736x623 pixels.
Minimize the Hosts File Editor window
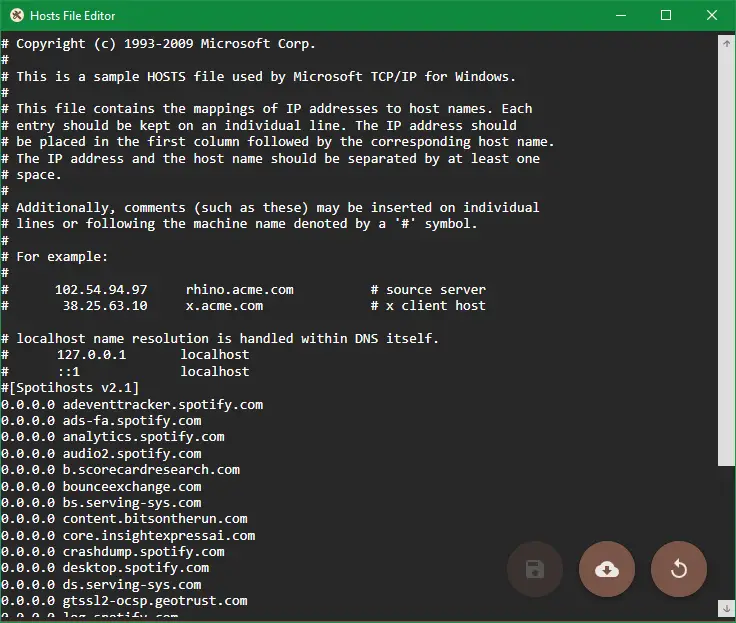pos(621,15)
